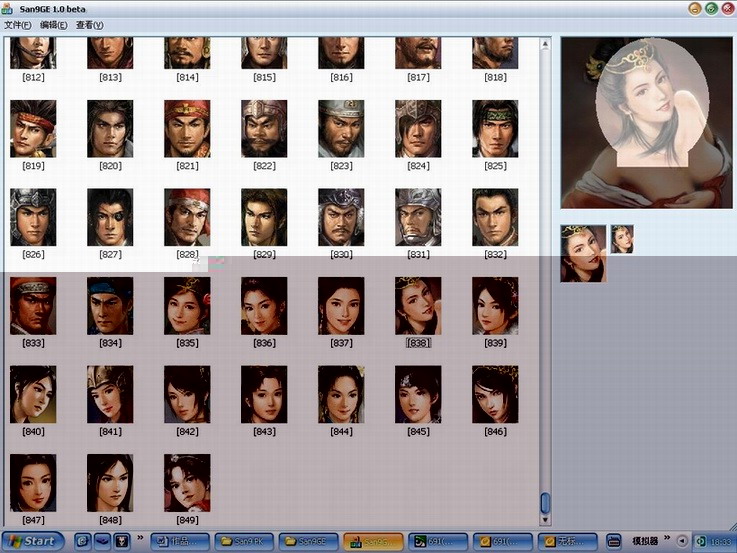
Task: Click the Windows Start button
Action: tap(33, 541)
